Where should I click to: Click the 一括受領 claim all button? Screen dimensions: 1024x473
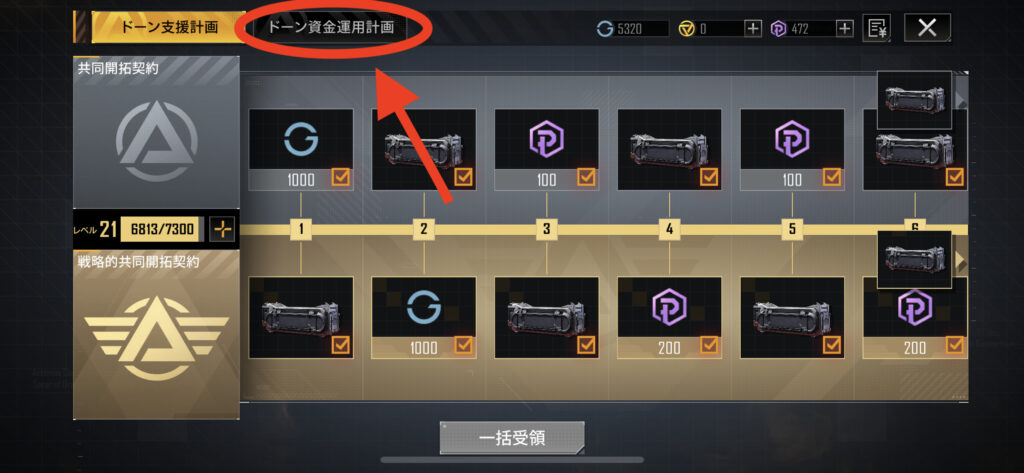[x=512, y=438]
